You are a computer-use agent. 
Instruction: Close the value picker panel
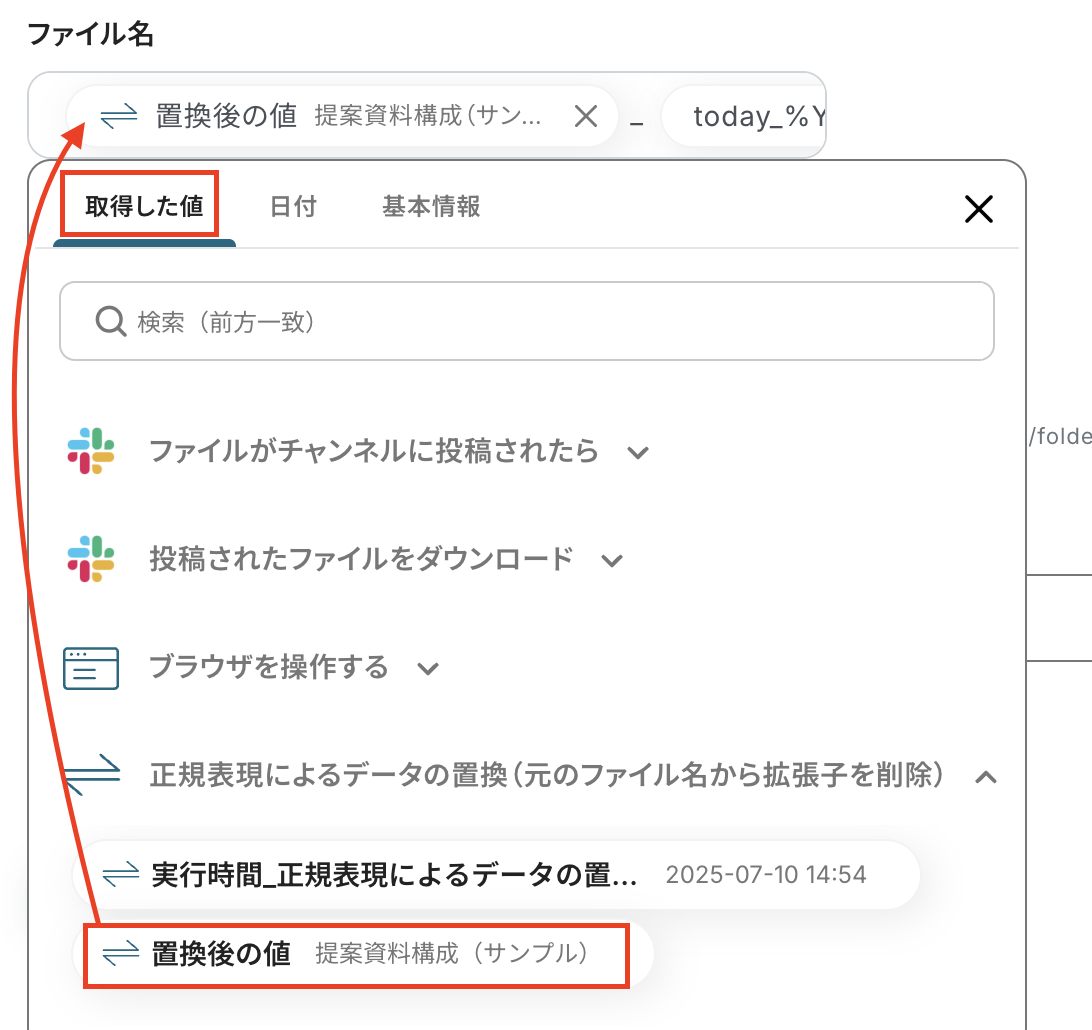978,209
